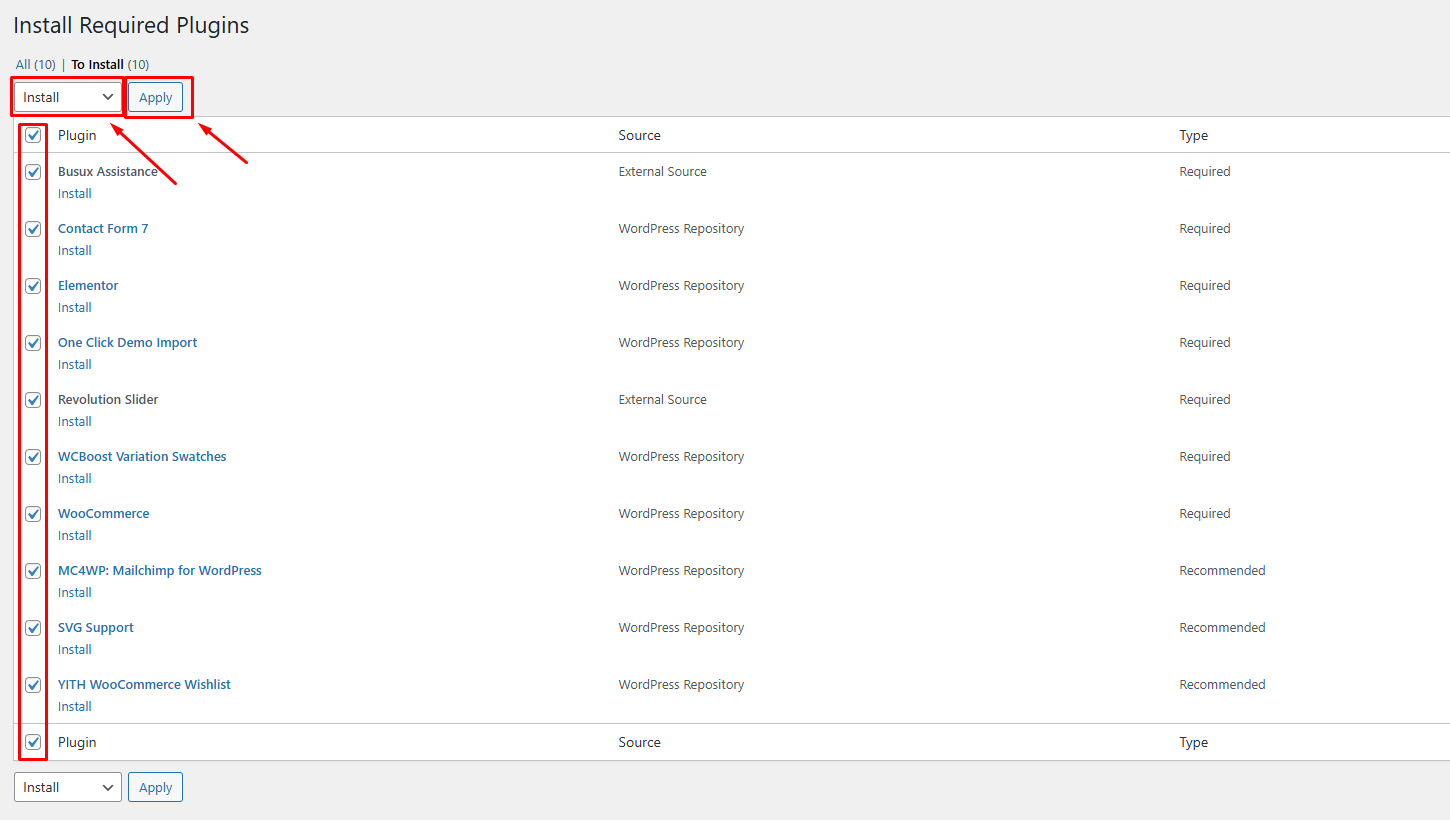1450x820 pixels.
Task: Uncheck YITH WooCommerce Wishlist checkbox
Action: pos(33,685)
